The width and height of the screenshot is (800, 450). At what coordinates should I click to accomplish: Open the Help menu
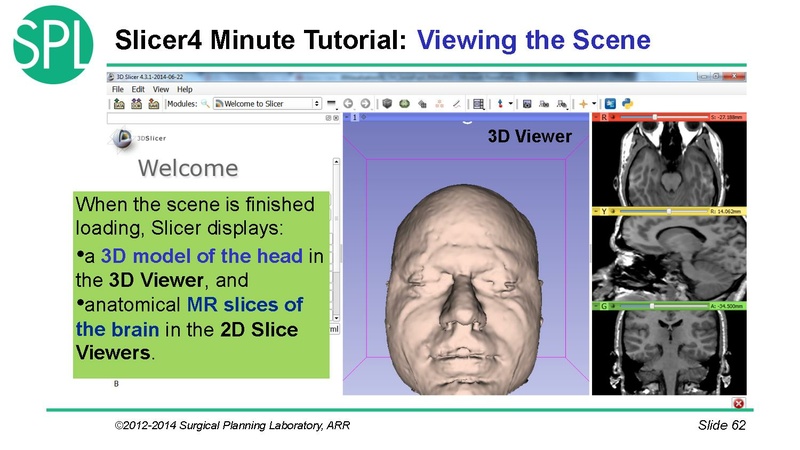coord(185,89)
